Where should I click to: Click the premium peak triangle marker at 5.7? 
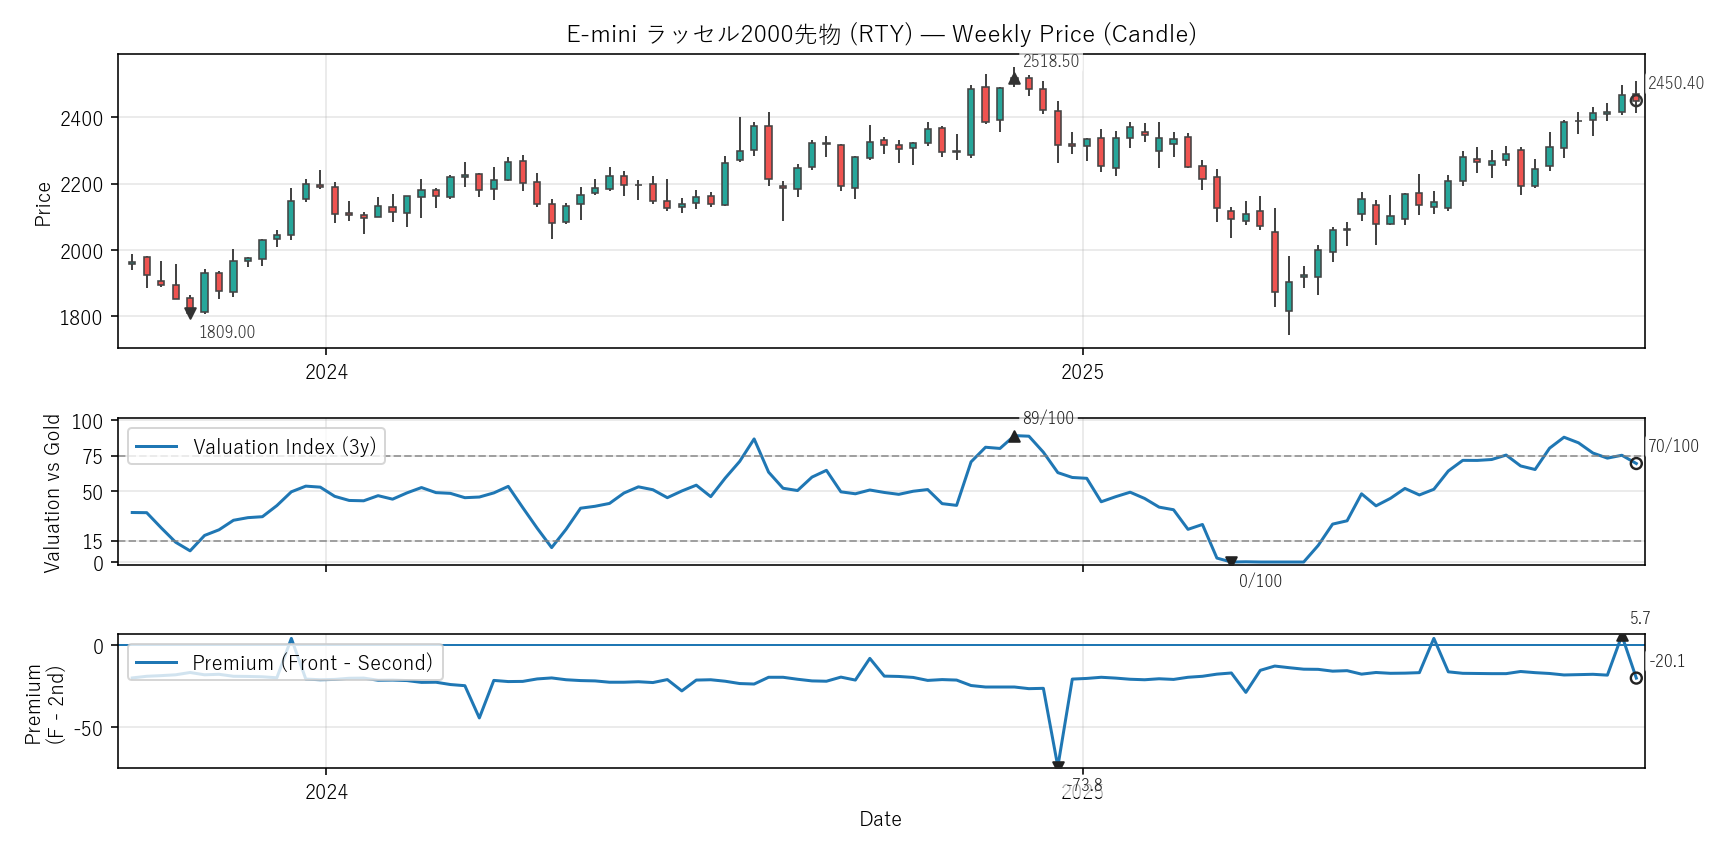[1622, 636]
